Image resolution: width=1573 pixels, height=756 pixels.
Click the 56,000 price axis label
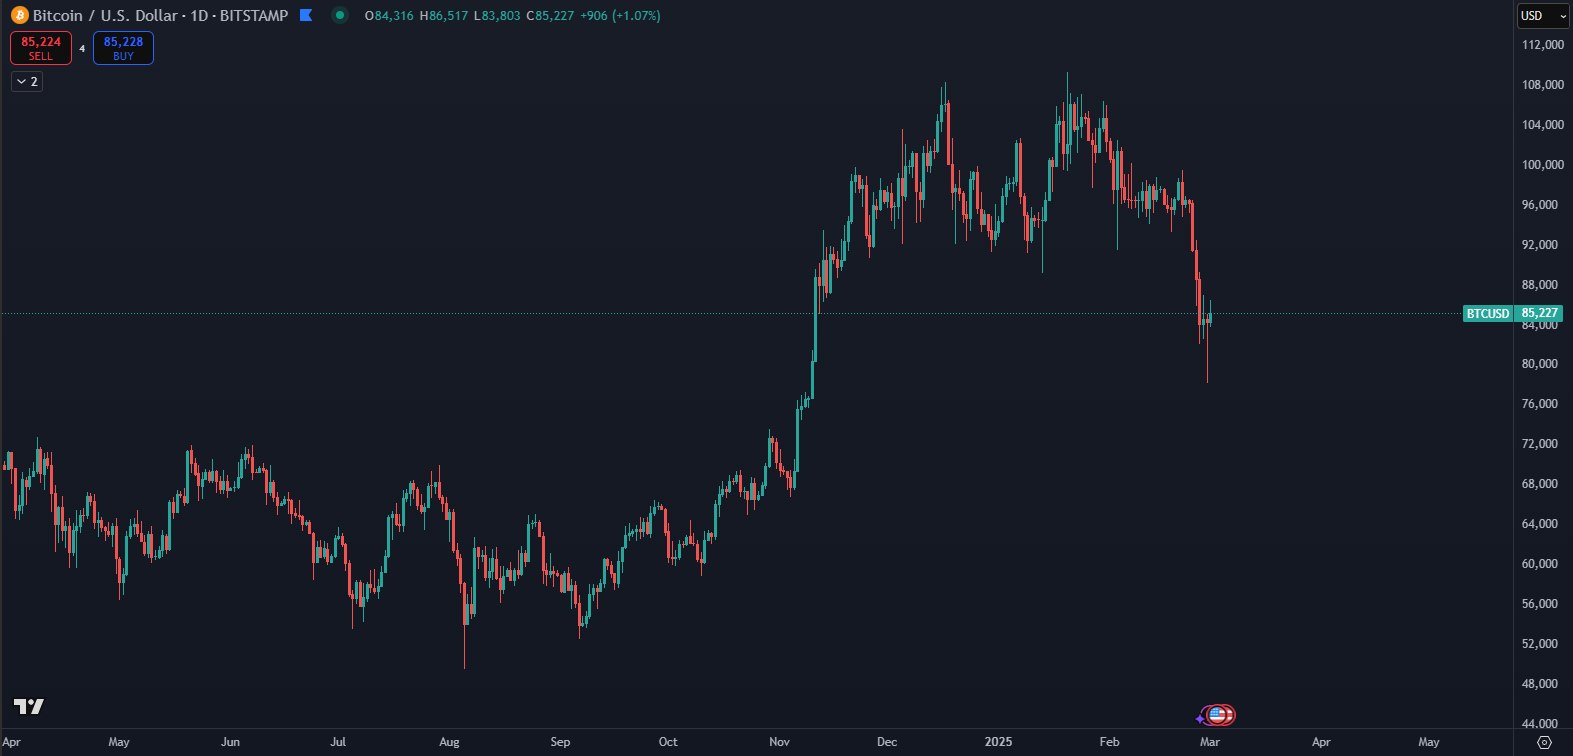point(1542,604)
